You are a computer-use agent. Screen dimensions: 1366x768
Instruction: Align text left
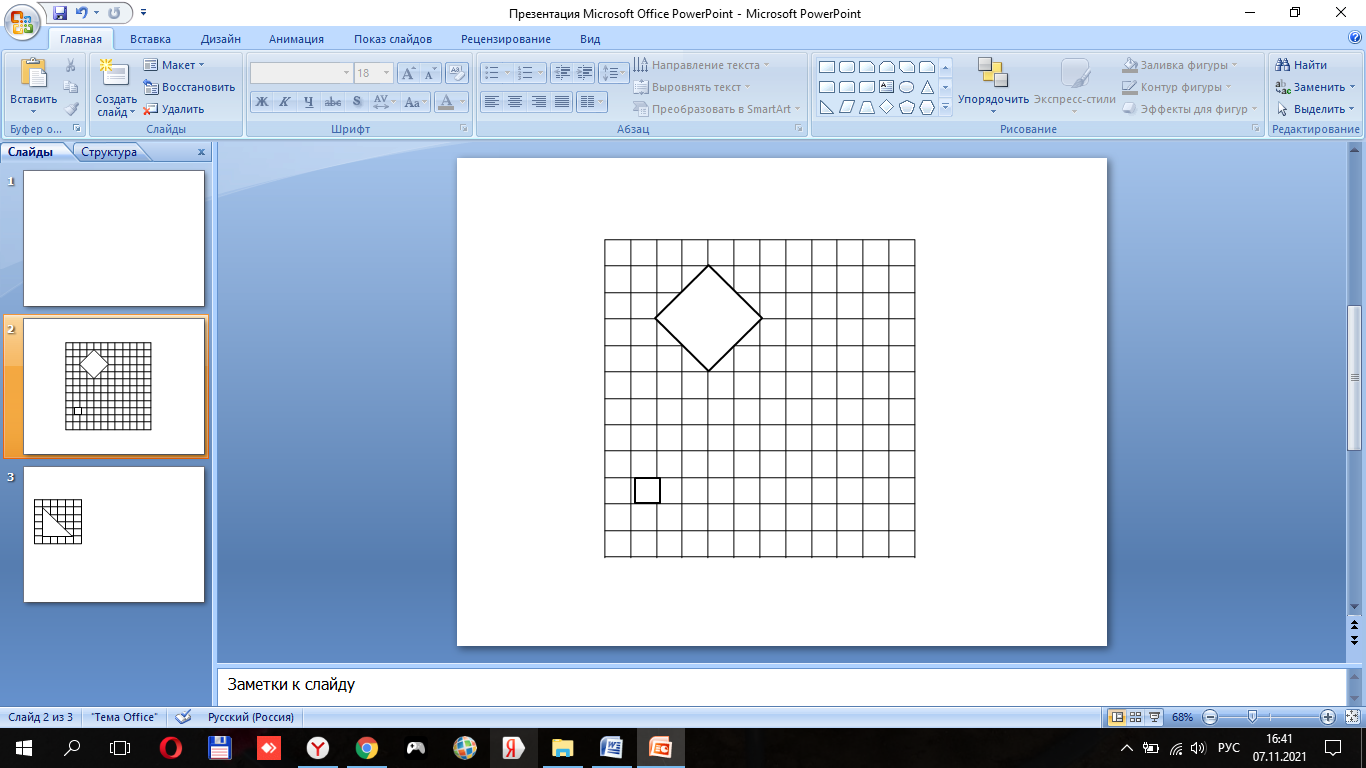491,102
